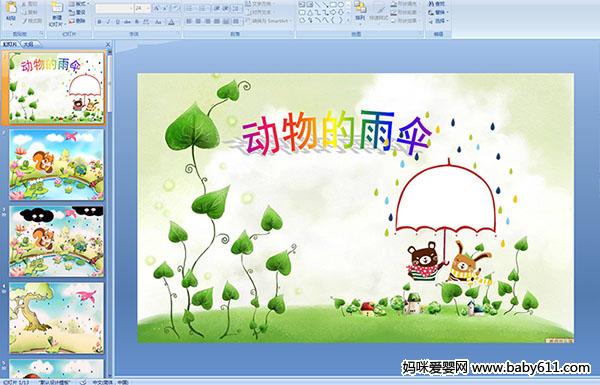The height and width of the screenshot is (385, 600).
Task: Toggle Italic formatting button
Action: pos(108,22)
